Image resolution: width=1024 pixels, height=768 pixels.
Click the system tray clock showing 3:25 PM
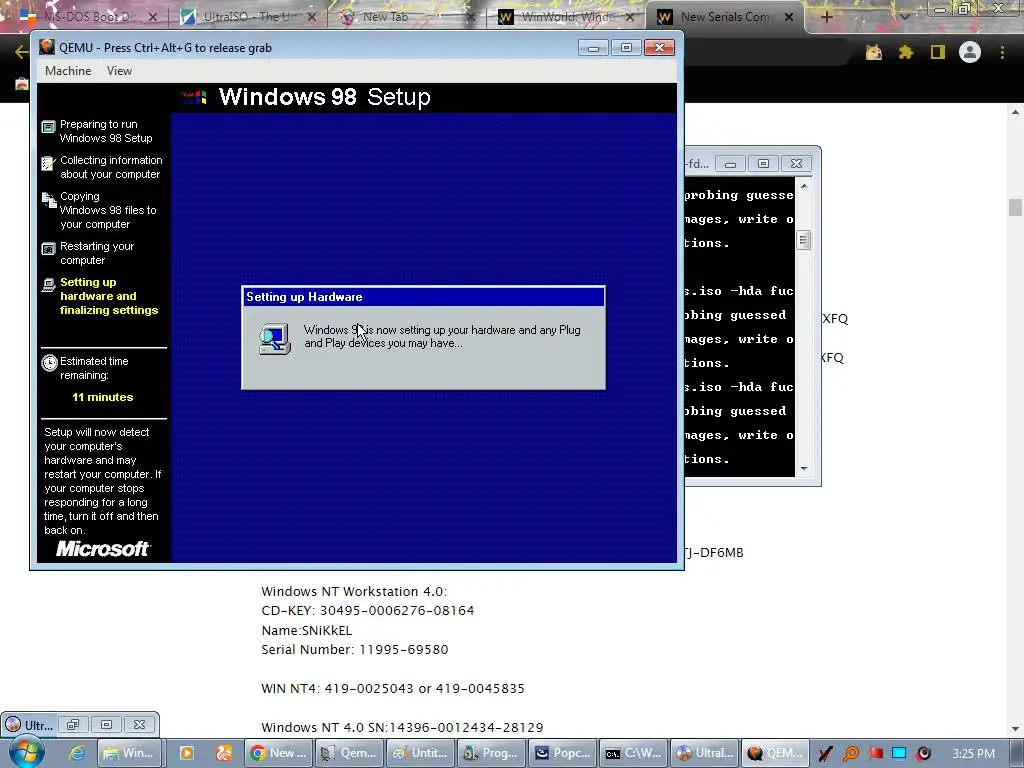(974, 754)
